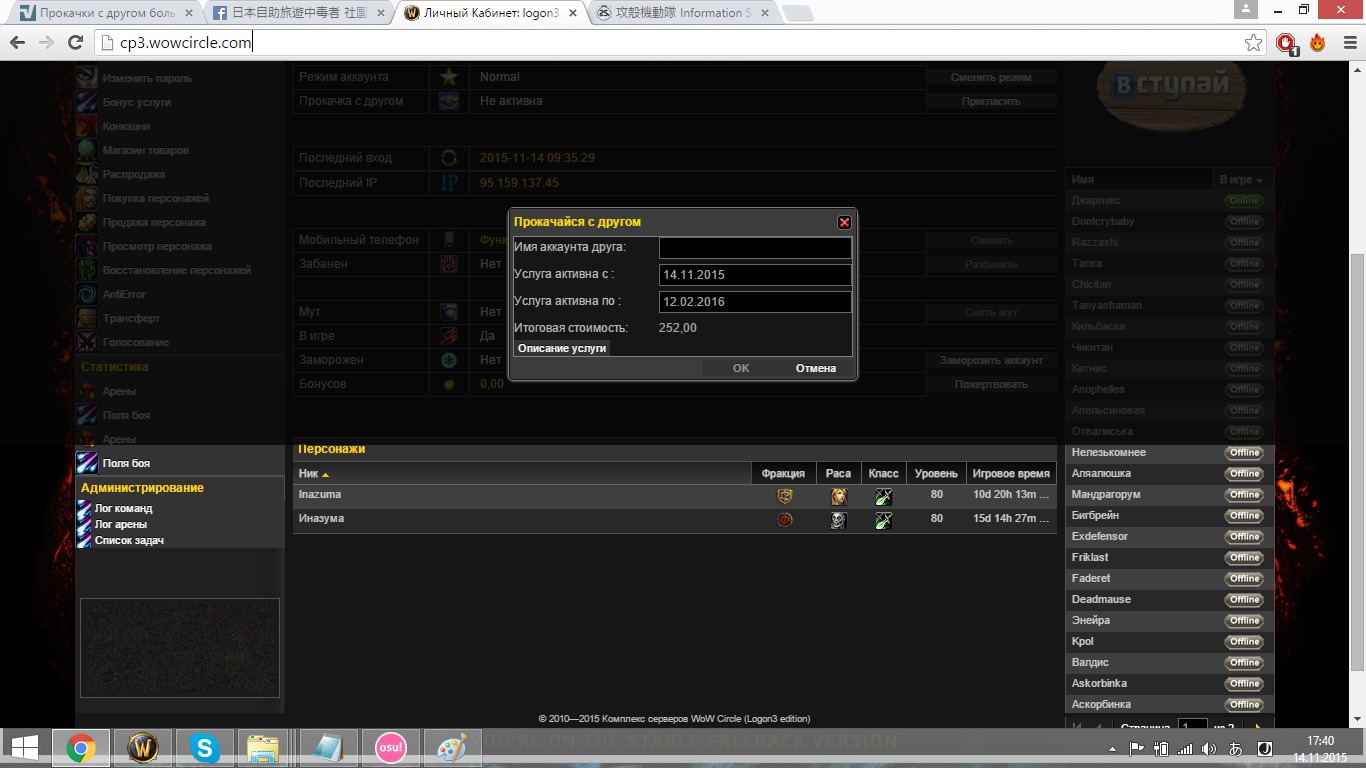Click the Распродажа sidebar icon
Image resolution: width=1366 pixels, height=768 pixels.
(x=87, y=174)
